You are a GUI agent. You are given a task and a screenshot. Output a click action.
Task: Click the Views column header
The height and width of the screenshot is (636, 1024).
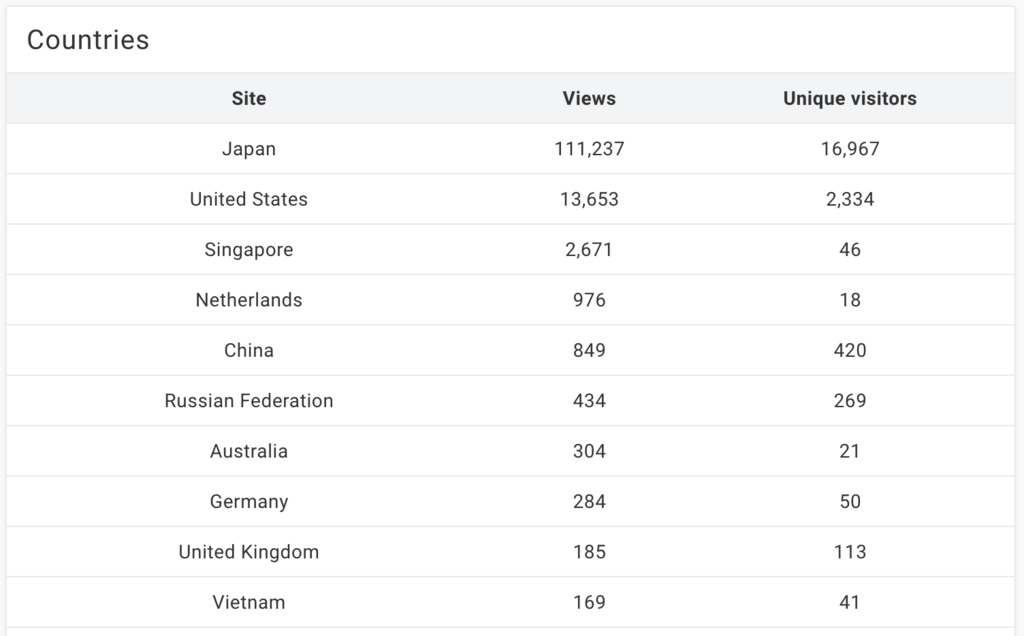point(589,99)
